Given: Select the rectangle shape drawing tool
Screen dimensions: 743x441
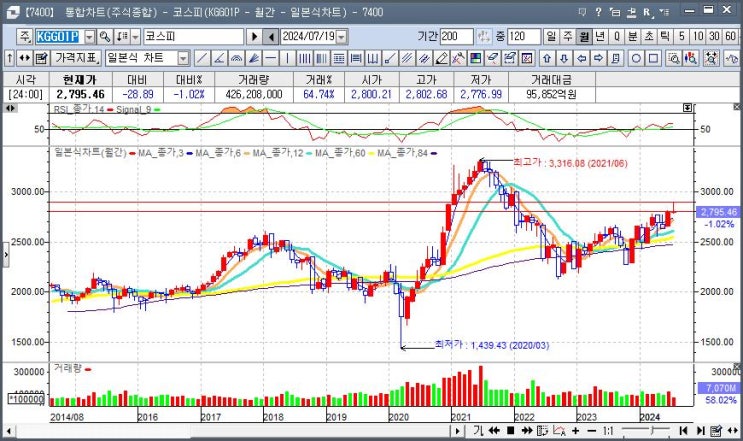Looking at the screenshot, I should pos(653,58).
